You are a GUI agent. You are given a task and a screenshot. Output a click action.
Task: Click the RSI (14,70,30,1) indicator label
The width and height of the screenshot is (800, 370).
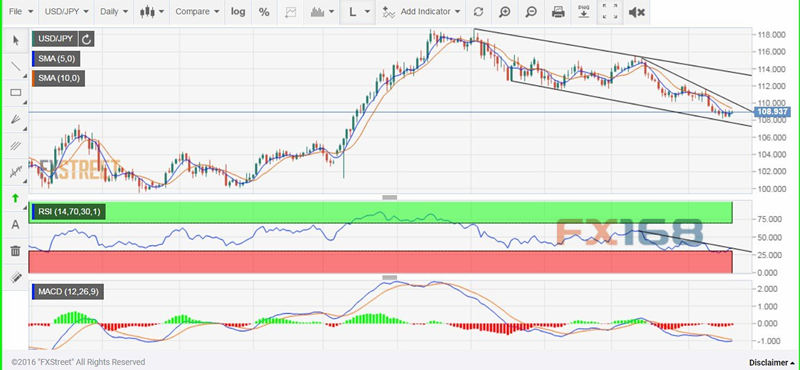(x=68, y=211)
